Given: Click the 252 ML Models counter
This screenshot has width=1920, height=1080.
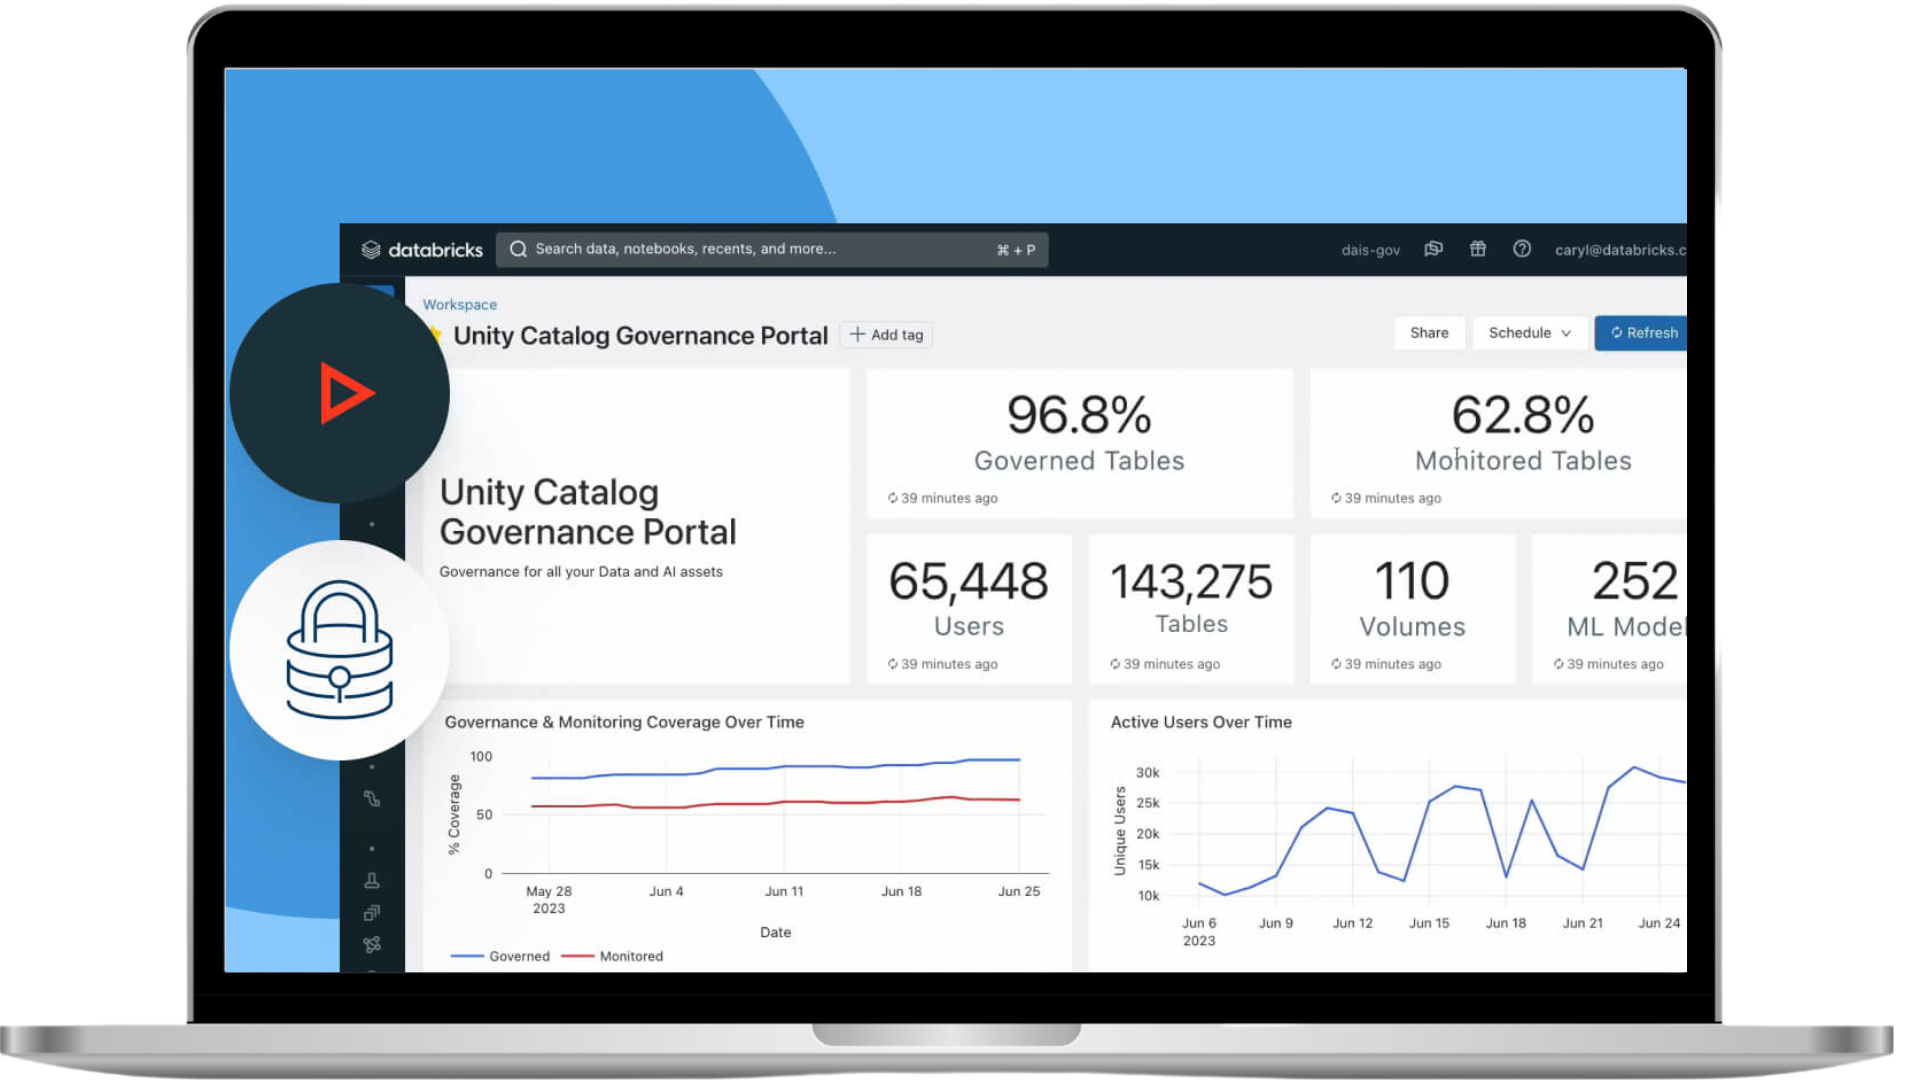Looking at the screenshot, I should (1609, 608).
